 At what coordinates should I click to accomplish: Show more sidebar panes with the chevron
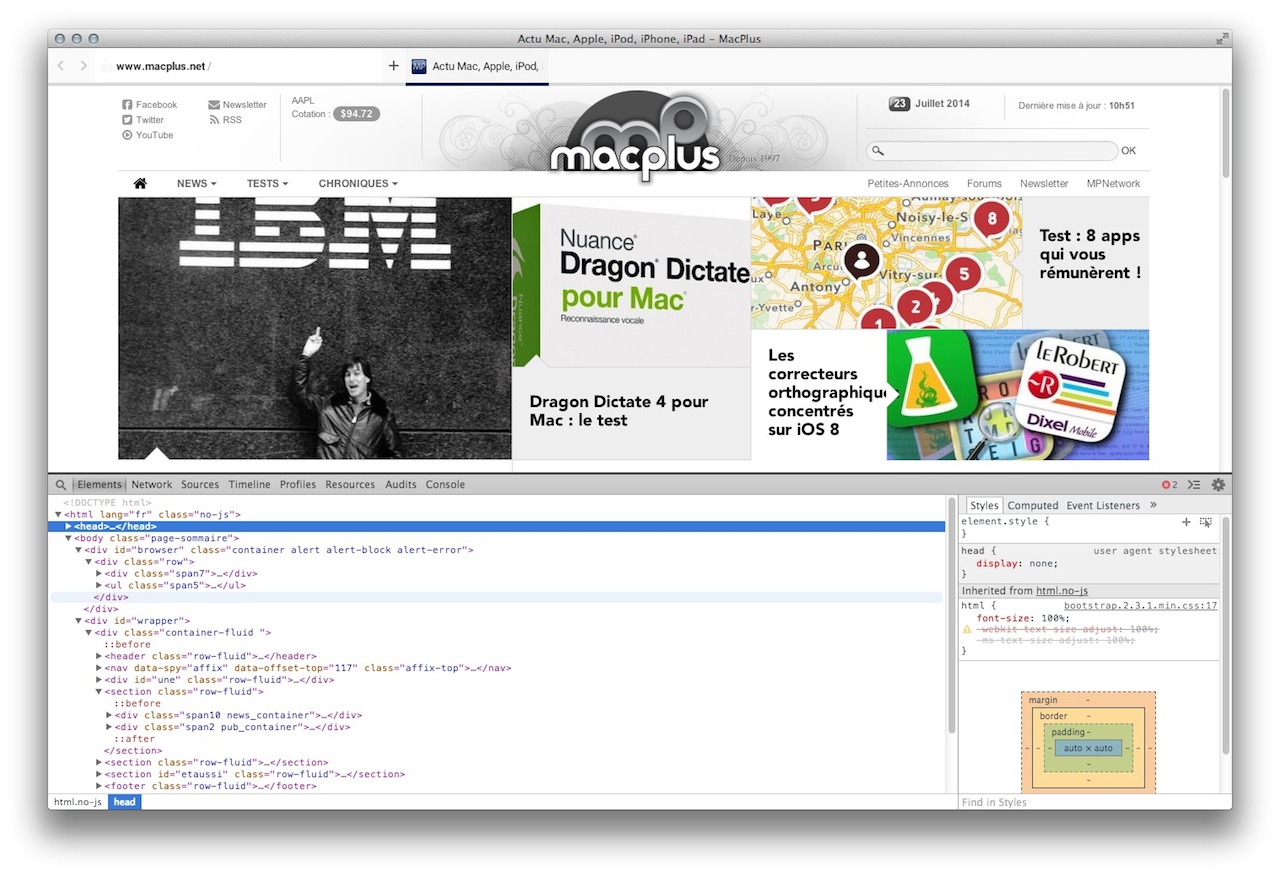[1153, 505]
